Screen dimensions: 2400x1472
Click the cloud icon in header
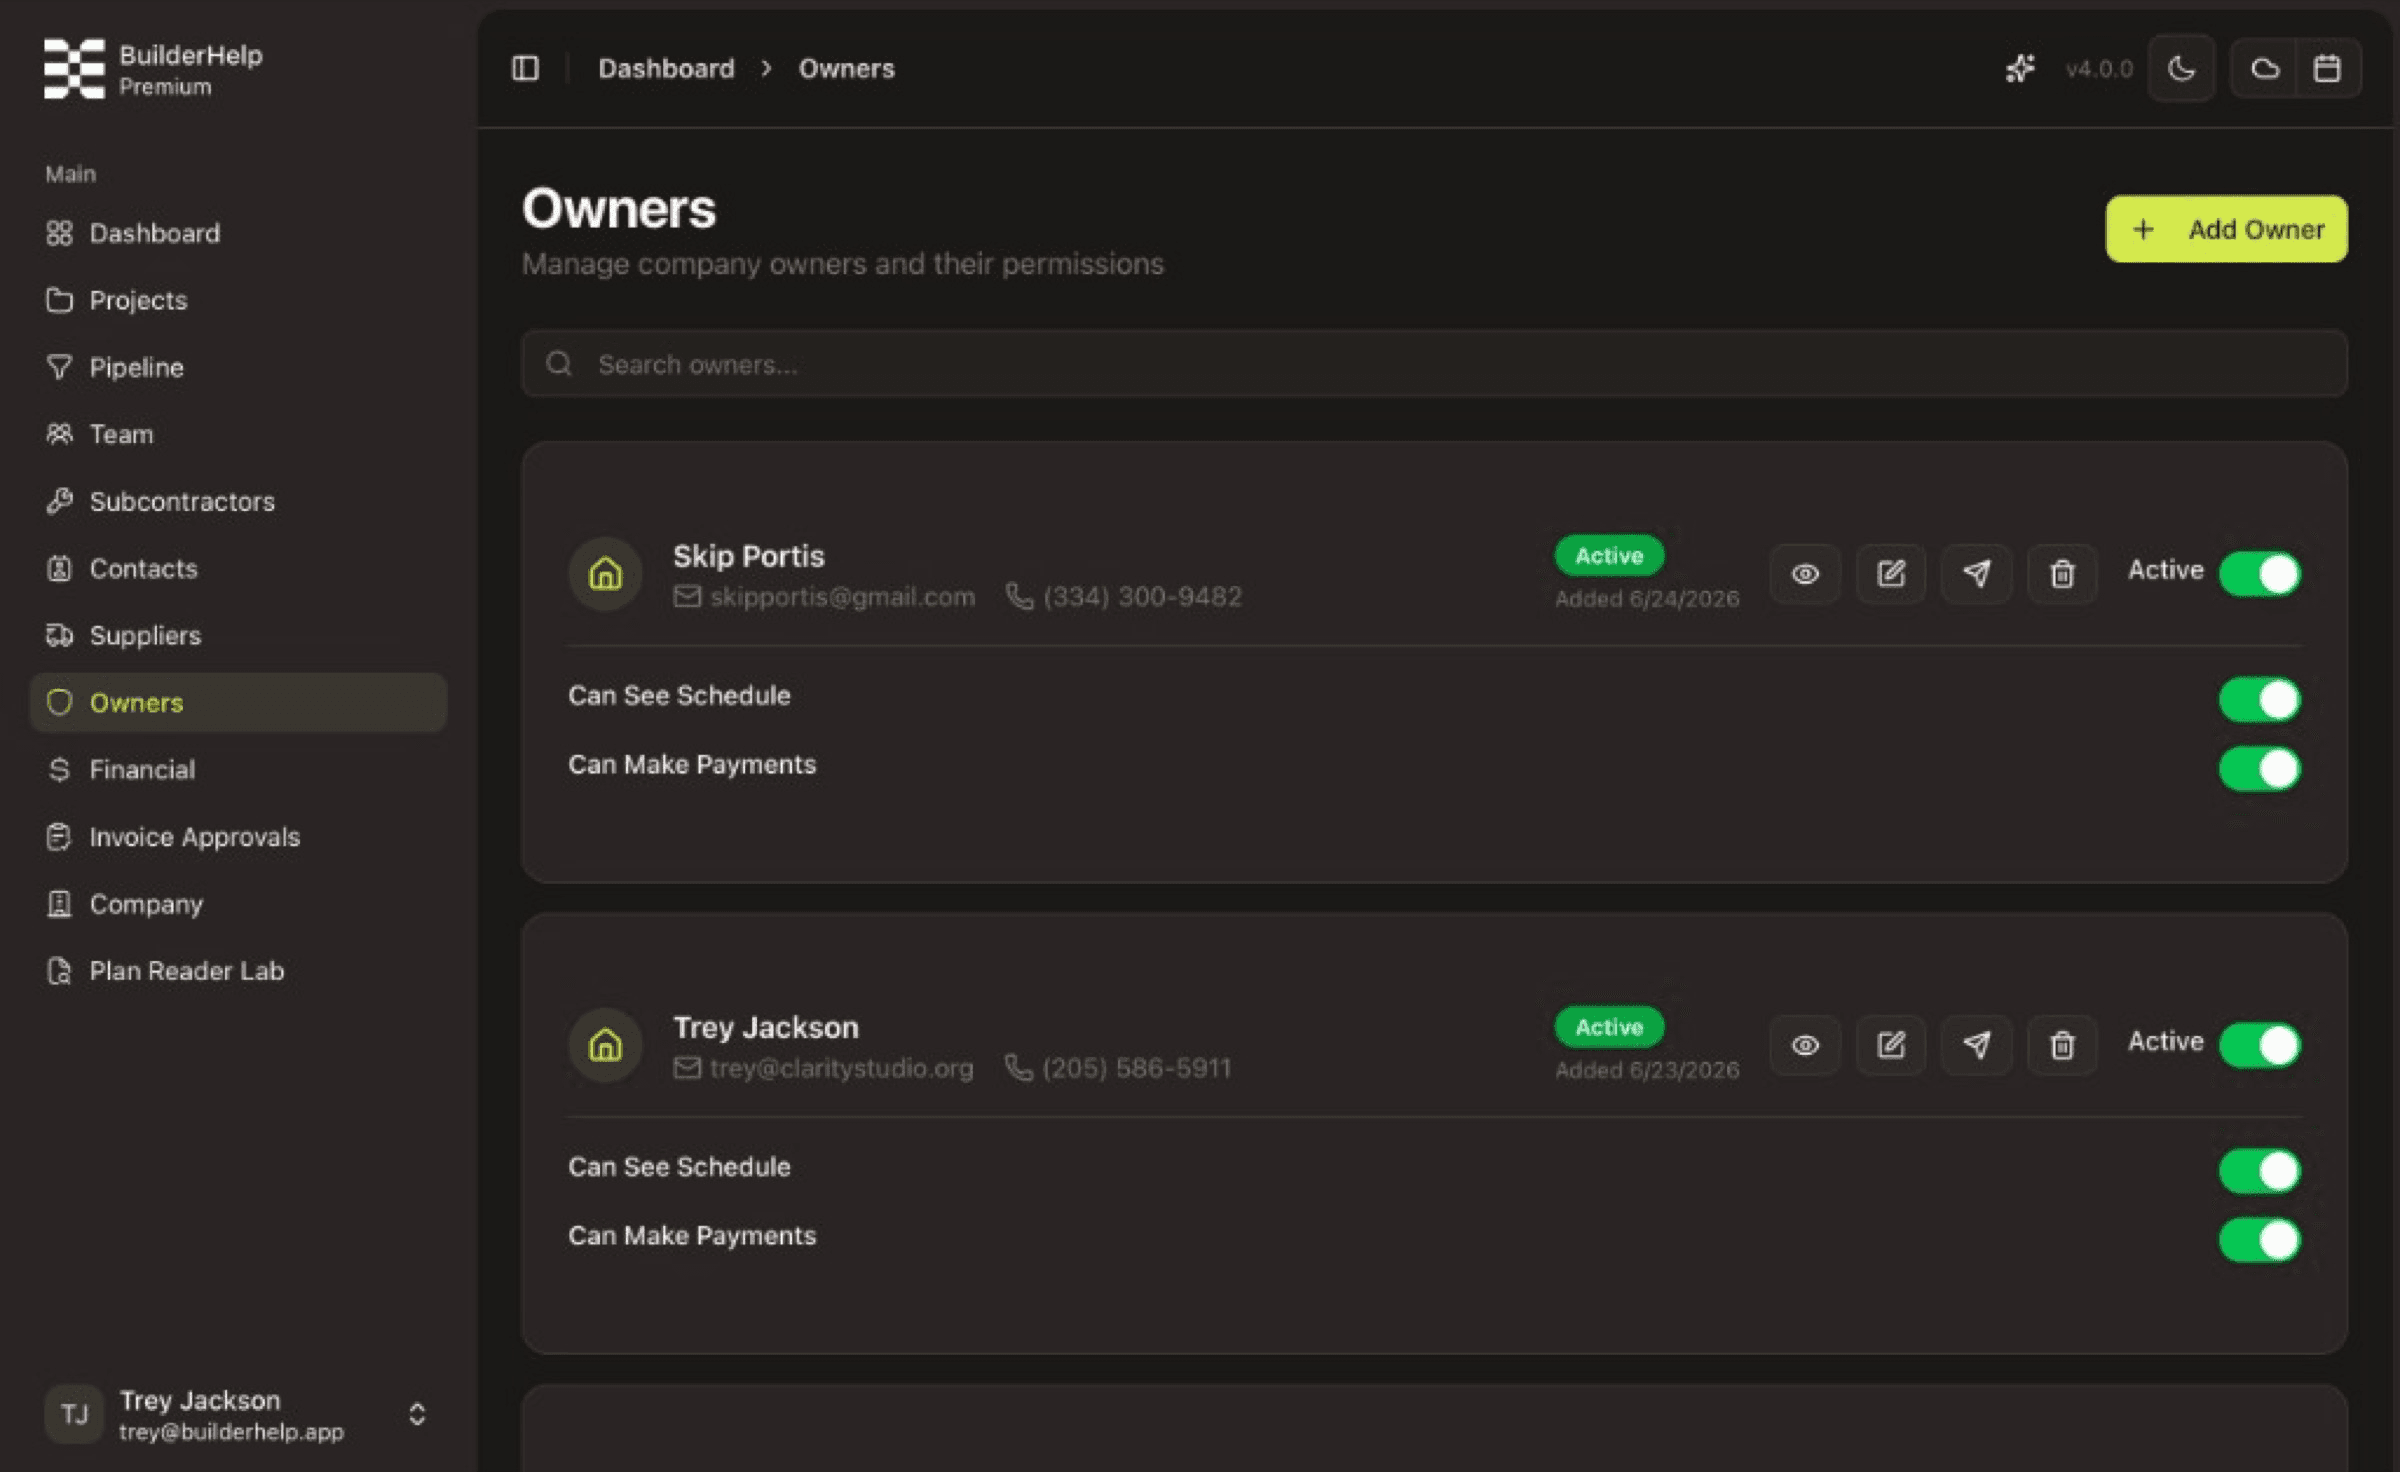coord(2265,68)
